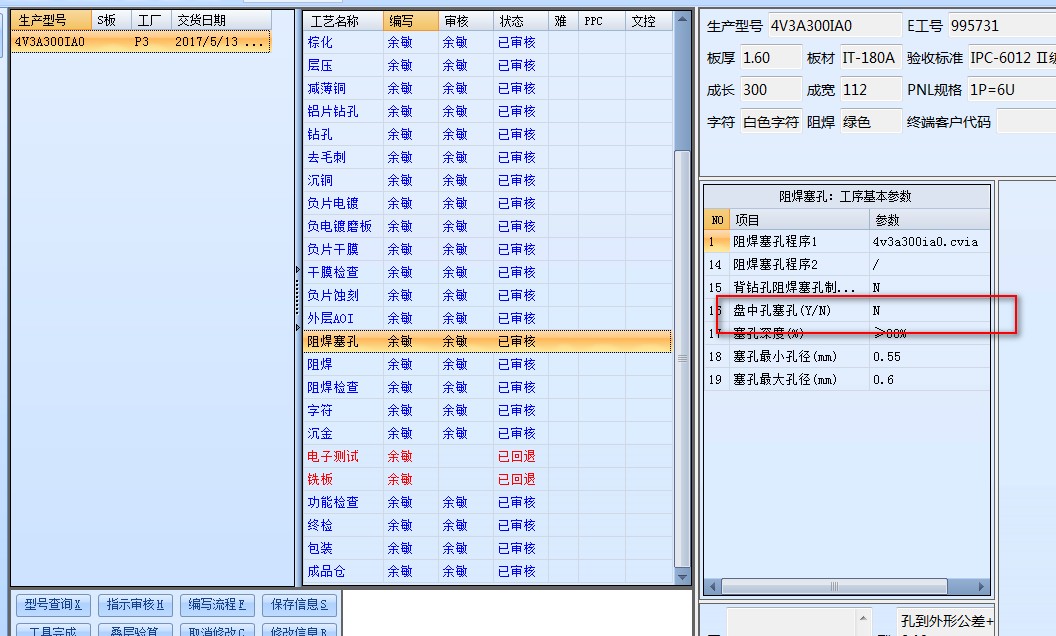Image resolution: width=1056 pixels, height=636 pixels.
Task: Click the process list vertical scrollbar thumb
Action: point(682,358)
